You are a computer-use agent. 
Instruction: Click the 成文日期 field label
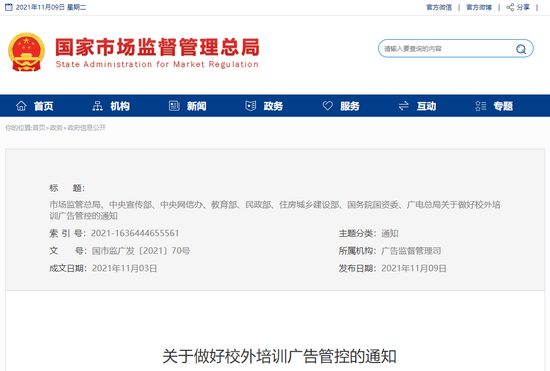coord(68,268)
